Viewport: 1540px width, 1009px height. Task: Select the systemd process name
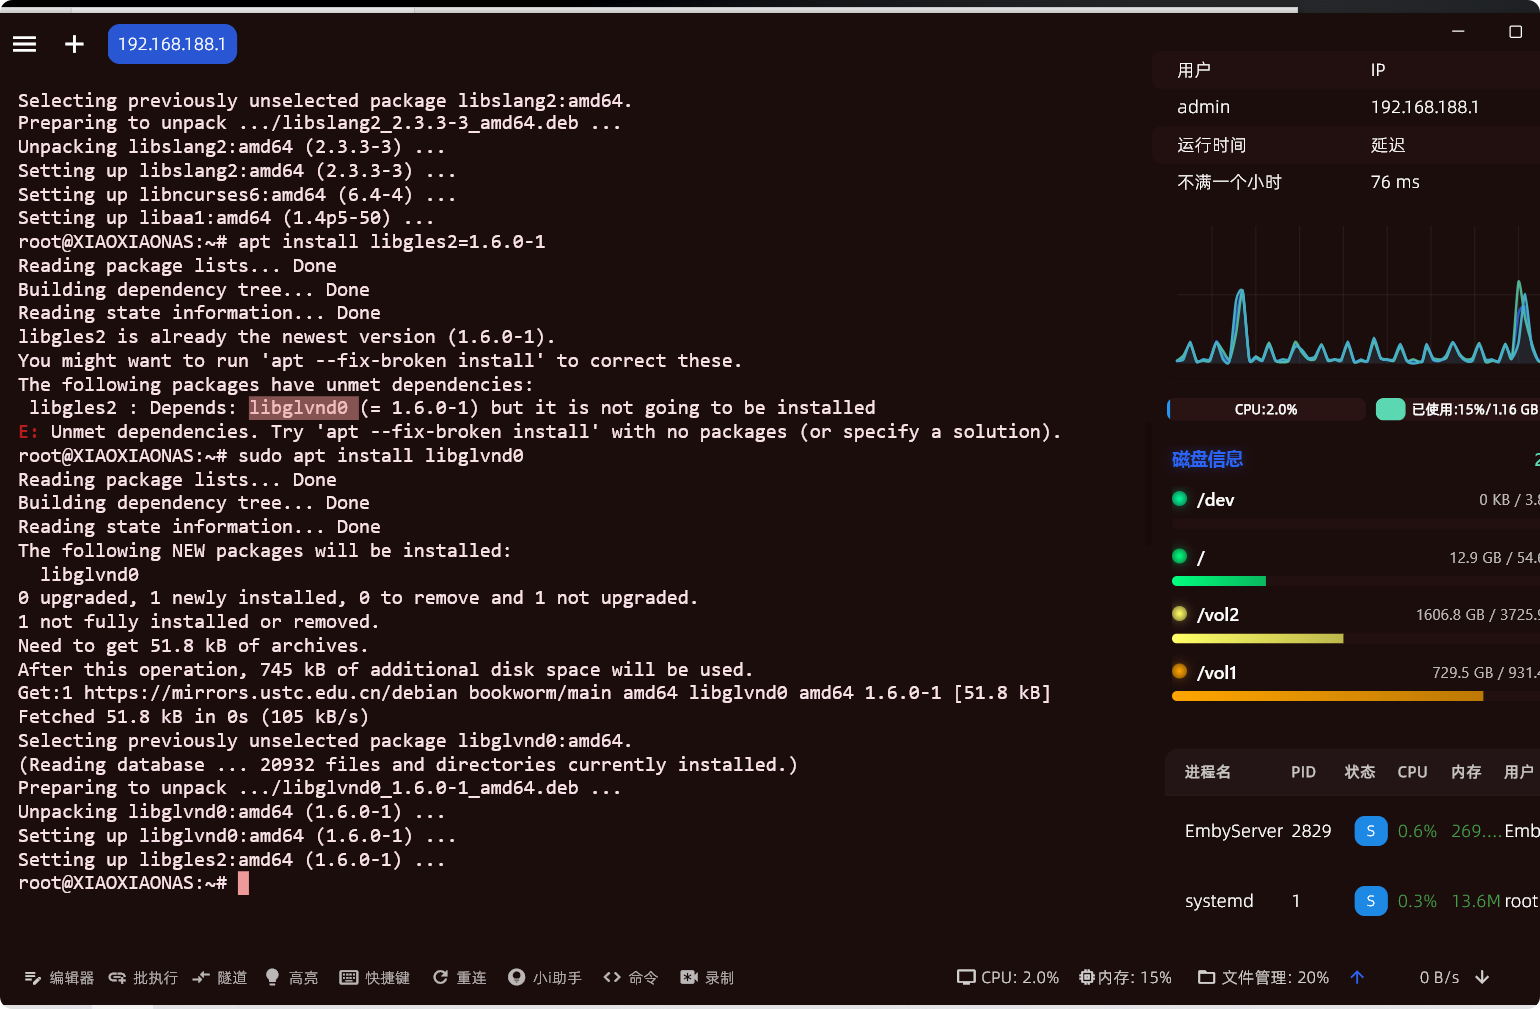pyautogui.click(x=1219, y=901)
